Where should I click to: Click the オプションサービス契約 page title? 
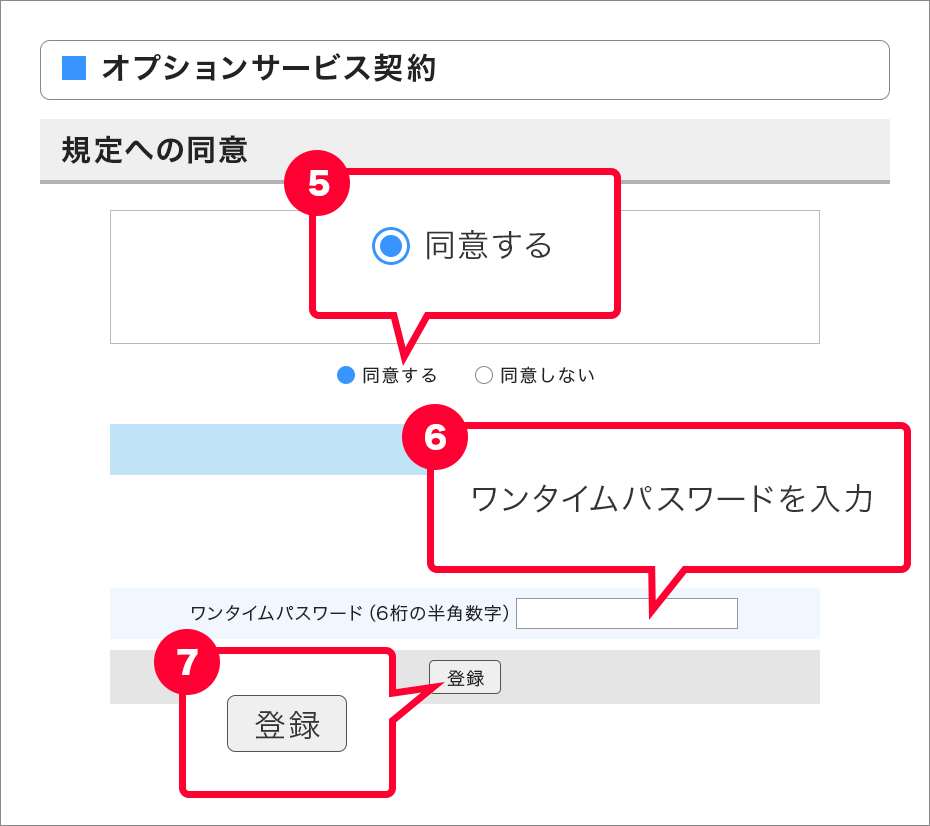269,68
